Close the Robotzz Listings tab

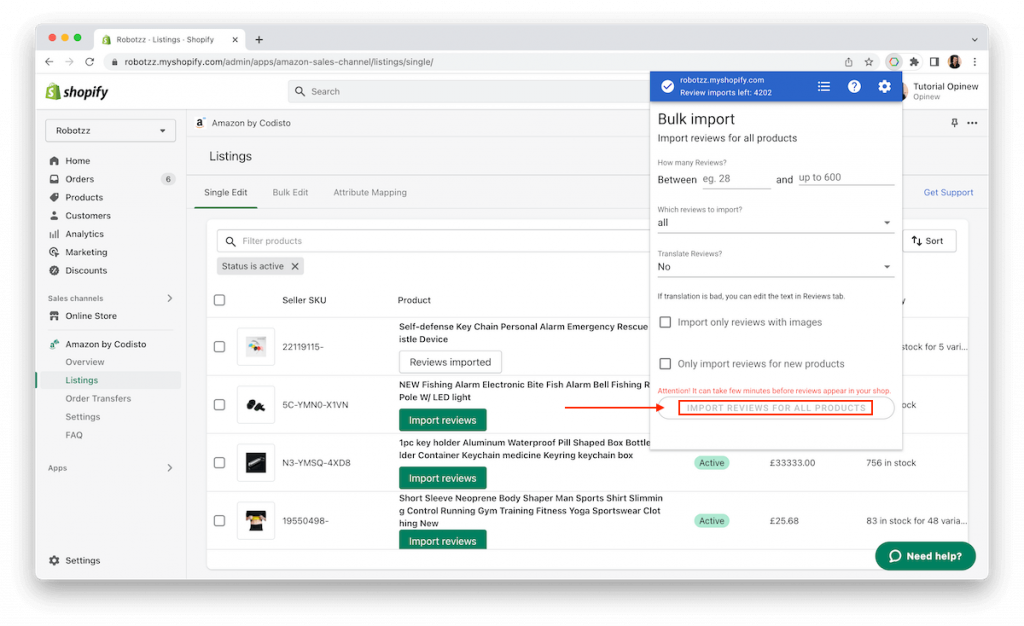(x=235, y=40)
